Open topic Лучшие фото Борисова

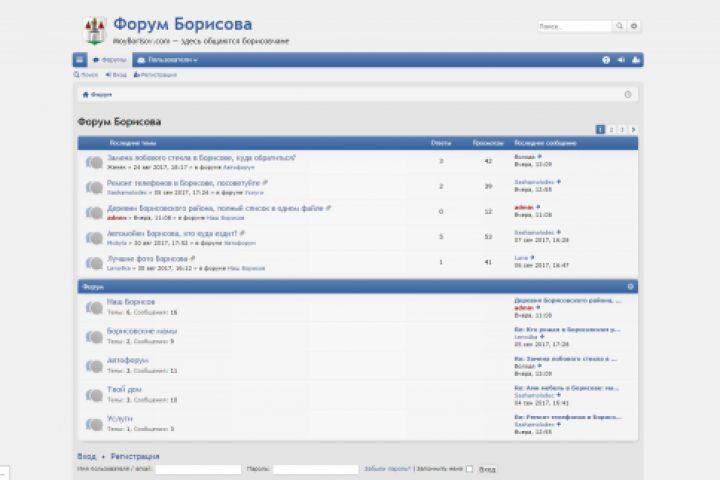[147, 259]
